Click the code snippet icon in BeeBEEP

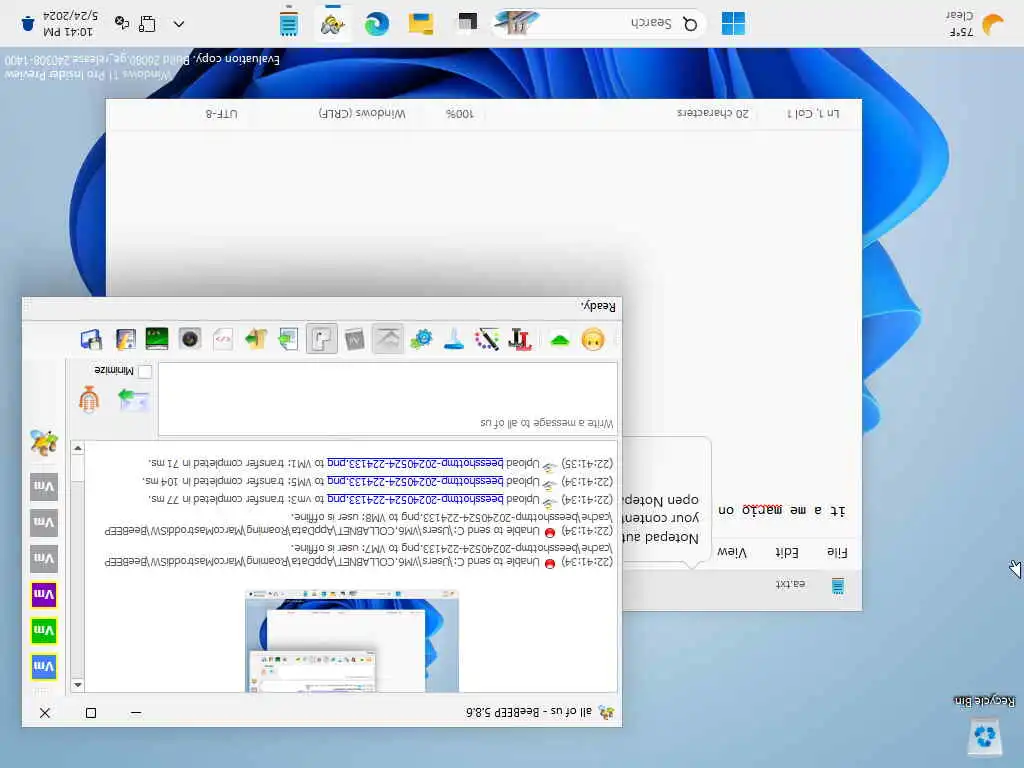[x=223, y=340]
